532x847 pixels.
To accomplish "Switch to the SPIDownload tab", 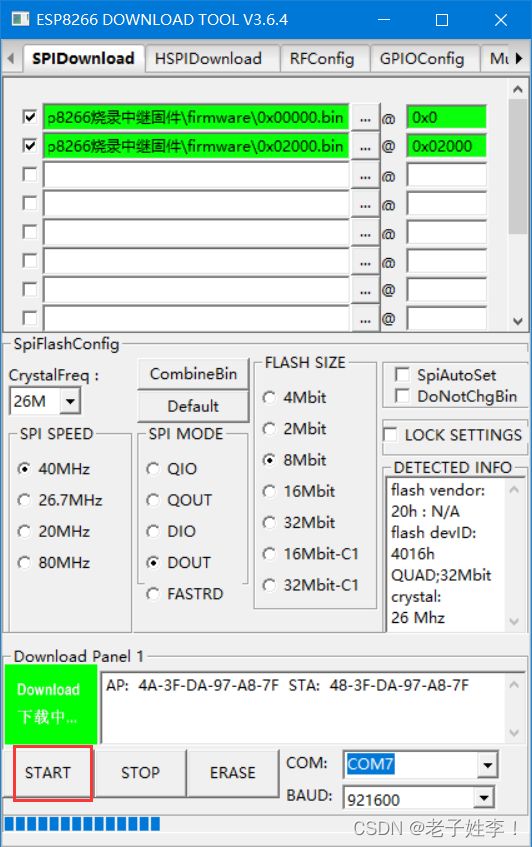I will (x=83, y=58).
